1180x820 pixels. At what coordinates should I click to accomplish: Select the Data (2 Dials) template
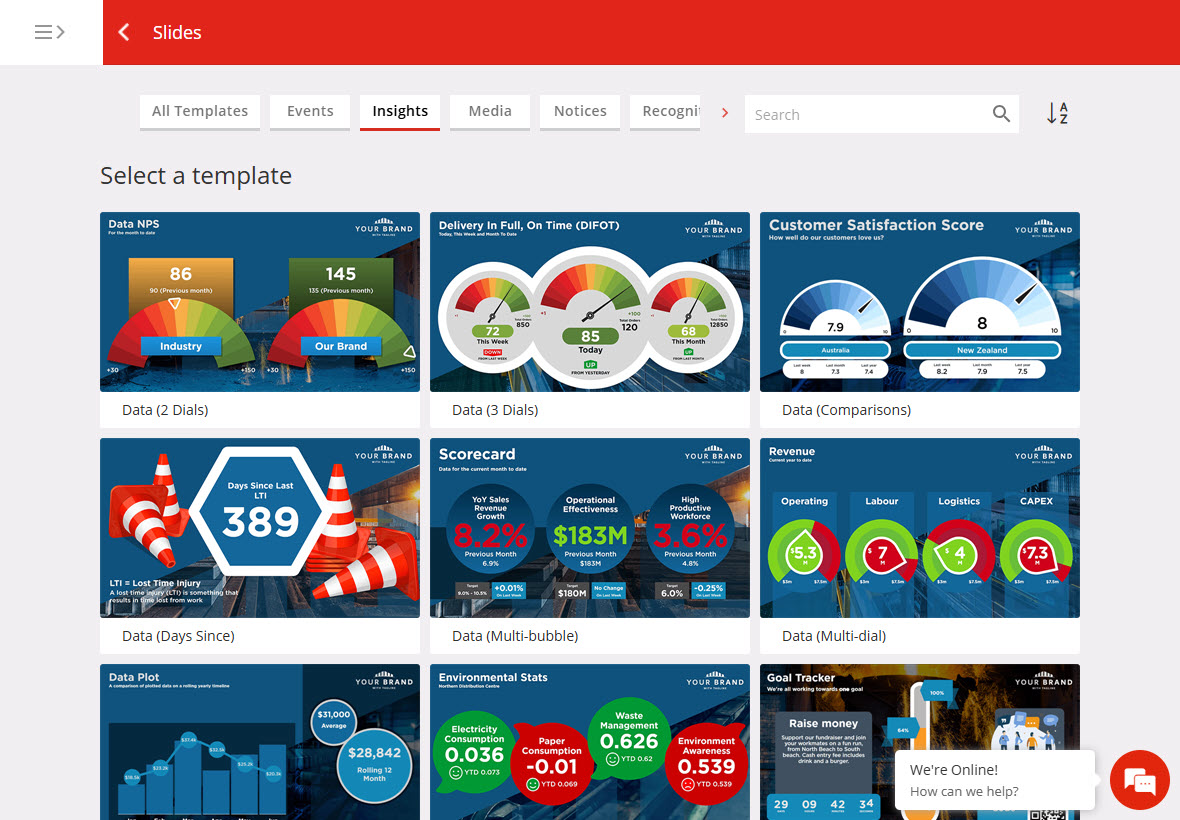pyautogui.click(x=260, y=302)
